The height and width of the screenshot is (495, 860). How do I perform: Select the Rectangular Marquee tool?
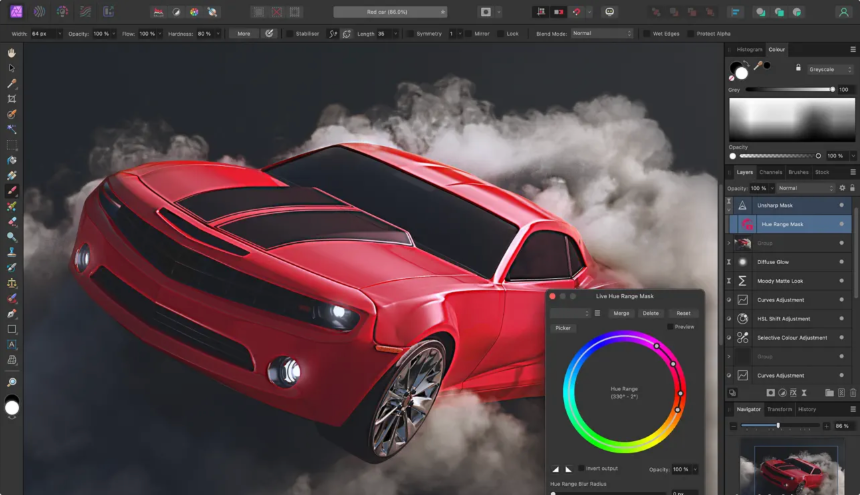[12, 145]
